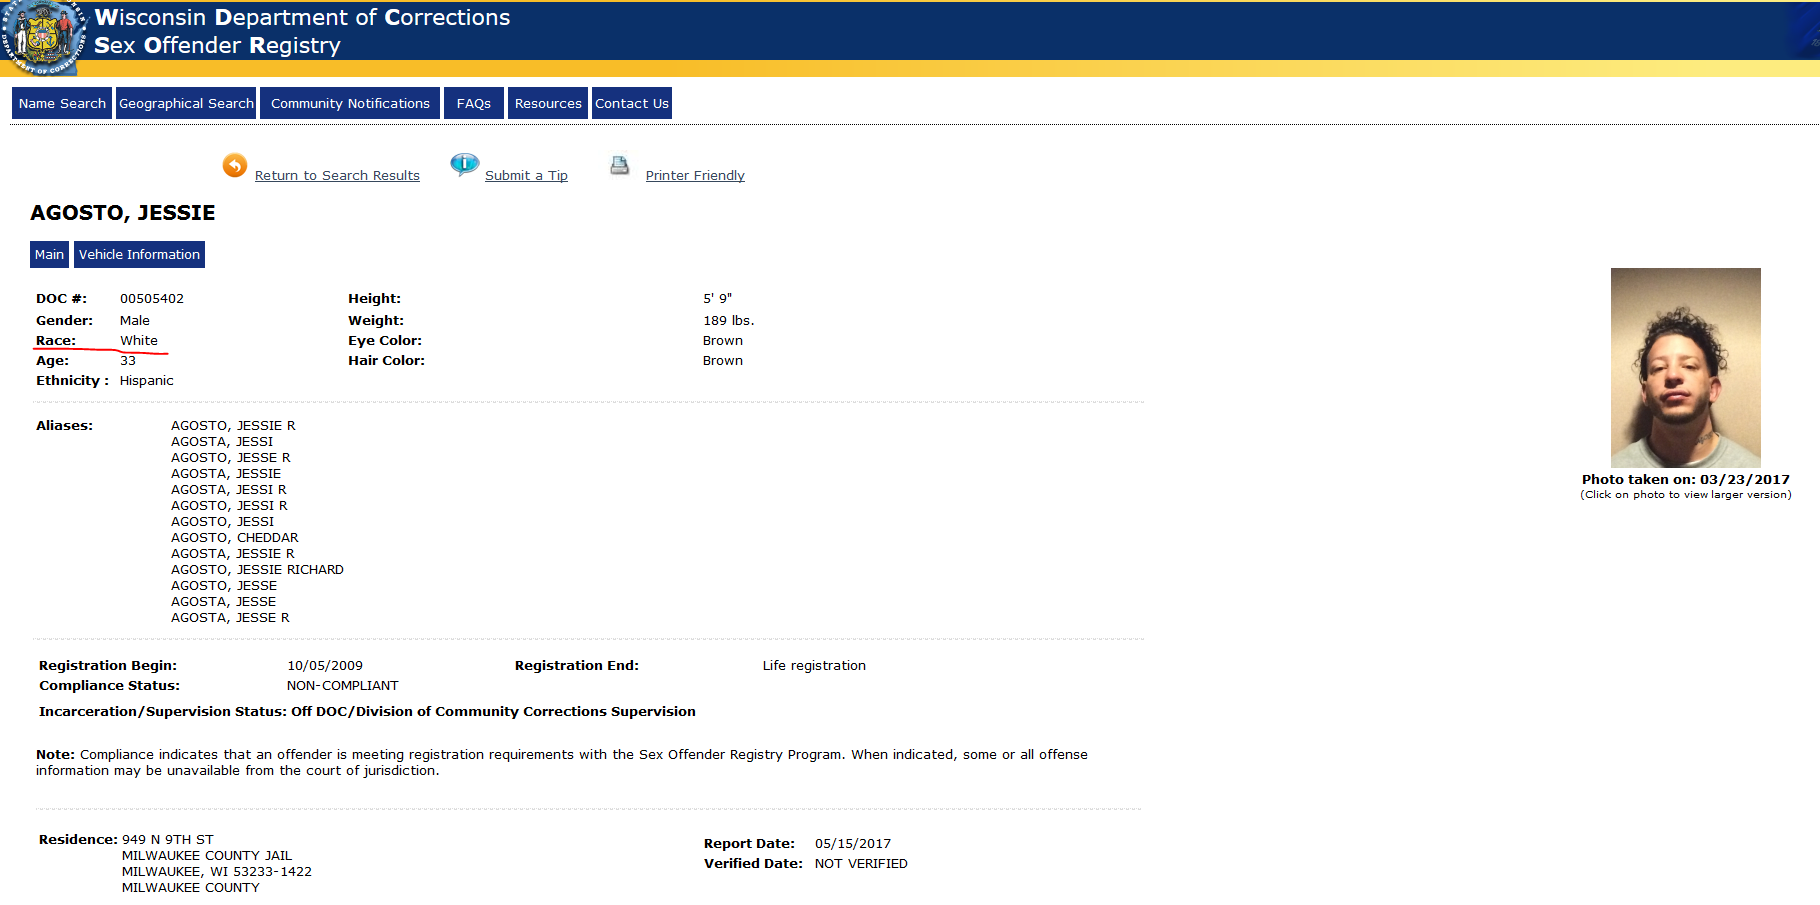Image resolution: width=1820 pixels, height=905 pixels.
Task: Open the Printer Friendly version link
Action: point(695,176)
